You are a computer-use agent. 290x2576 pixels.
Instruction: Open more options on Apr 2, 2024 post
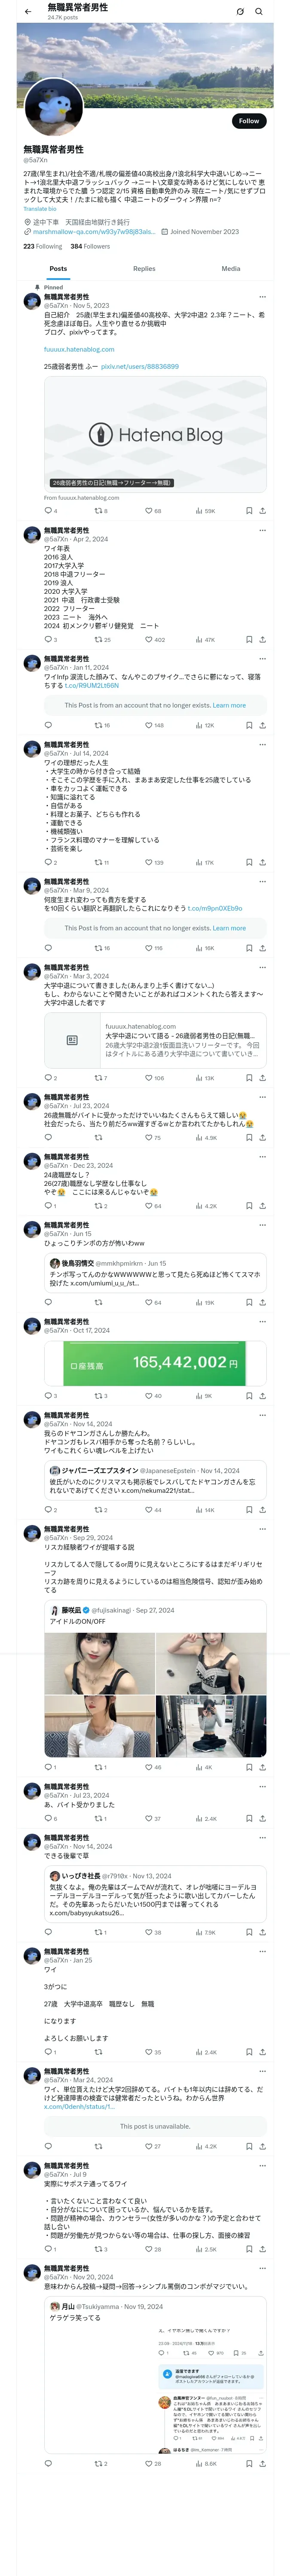[x=263, y=530]
